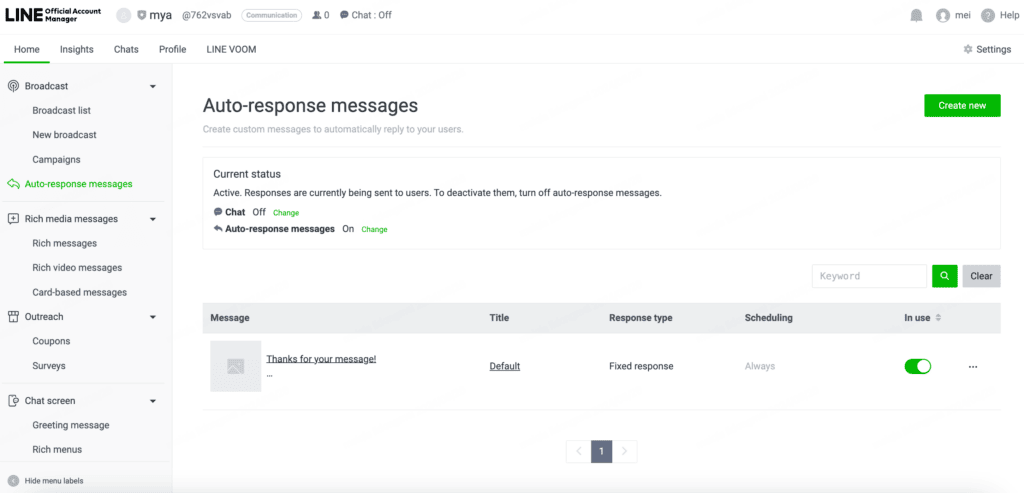Click the Create new button

coord(962,106)
